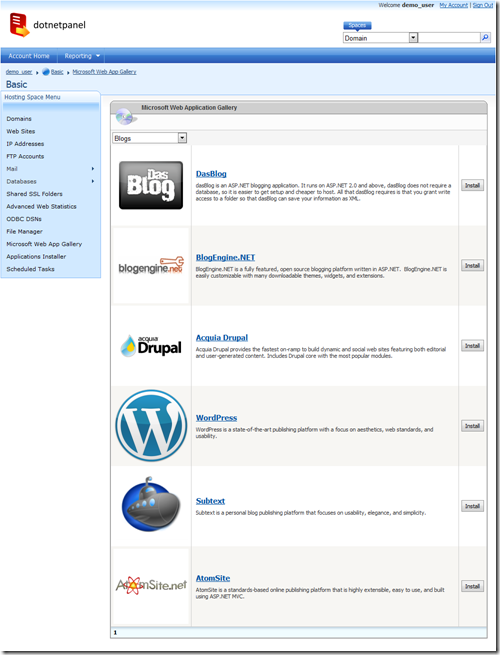Click page 1 in pager
This screenshot has height=655, width=500.
tap(115, 632)
